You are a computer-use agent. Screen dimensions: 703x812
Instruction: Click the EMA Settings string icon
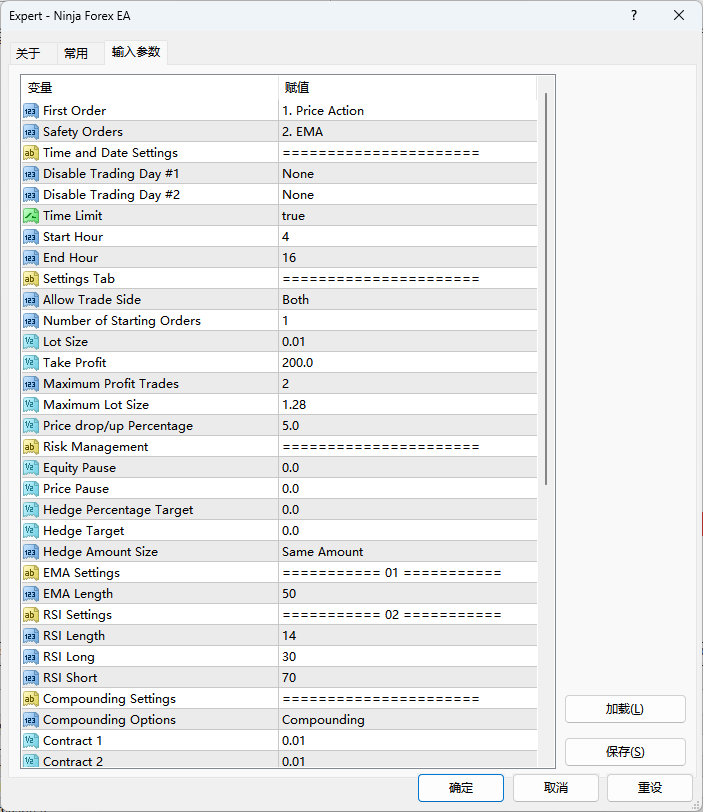tap(31, 573)
